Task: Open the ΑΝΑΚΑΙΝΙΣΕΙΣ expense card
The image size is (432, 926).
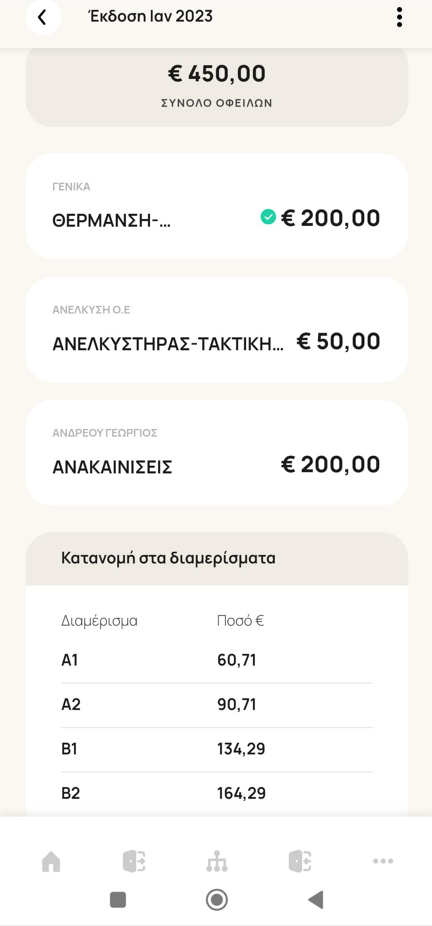Action: 217,453
